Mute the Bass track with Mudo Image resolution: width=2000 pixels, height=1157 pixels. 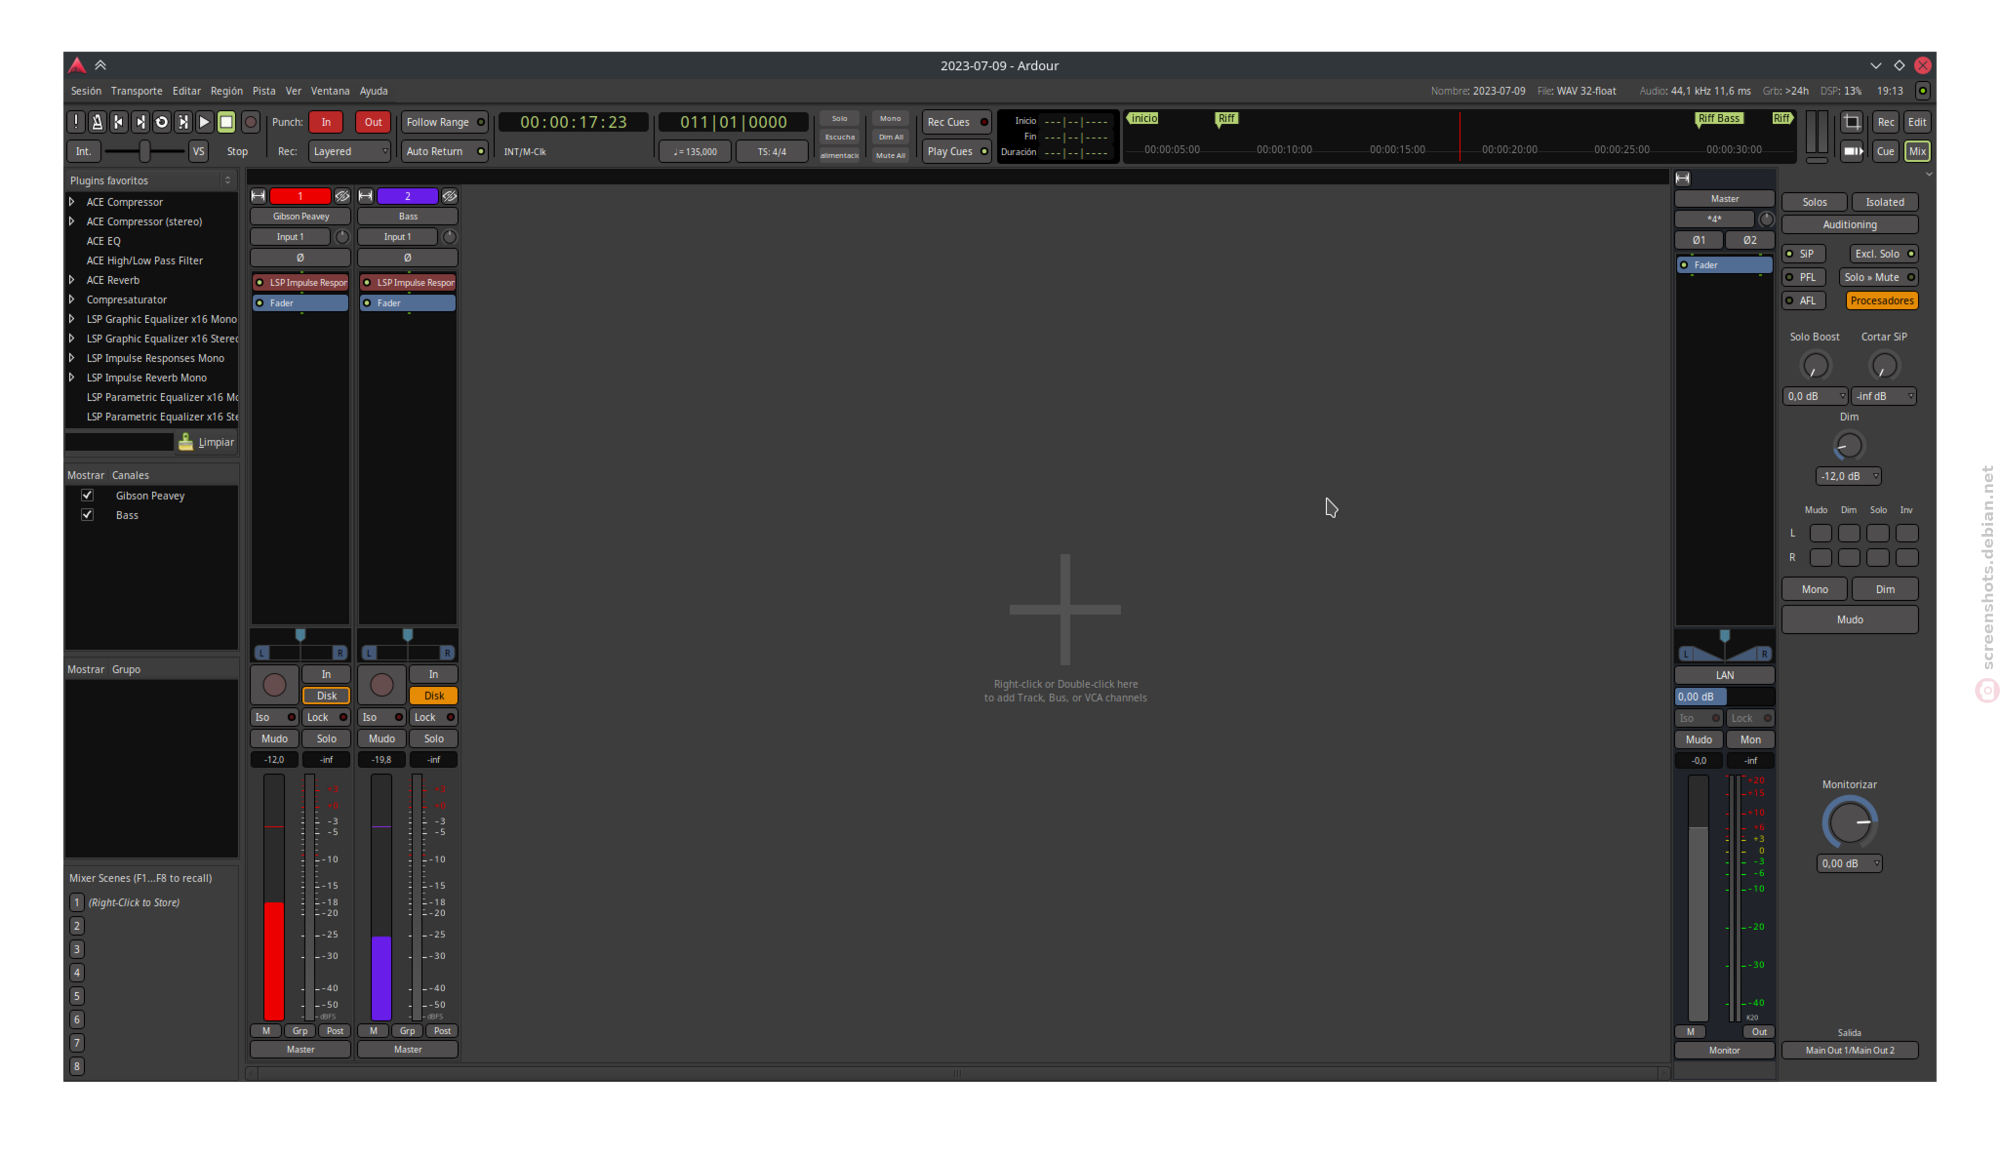(382, 739)
